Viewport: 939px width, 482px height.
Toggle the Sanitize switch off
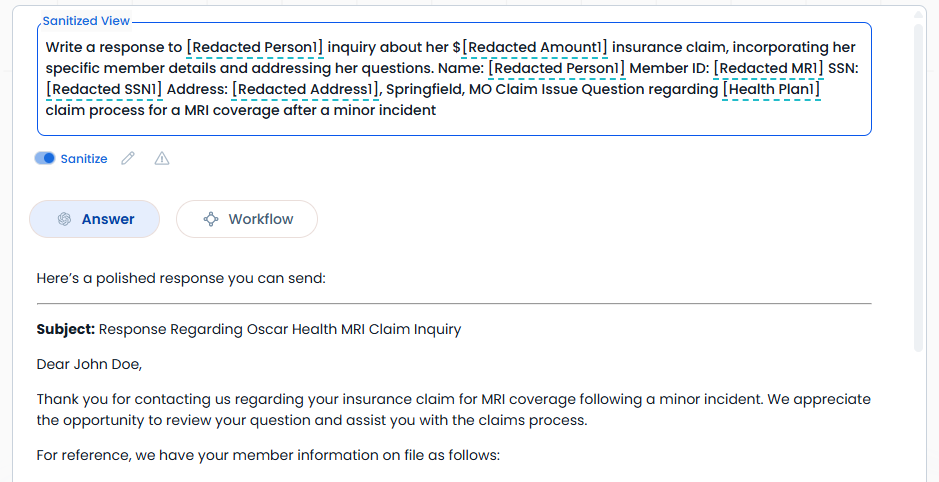click(x=45, y=158)
